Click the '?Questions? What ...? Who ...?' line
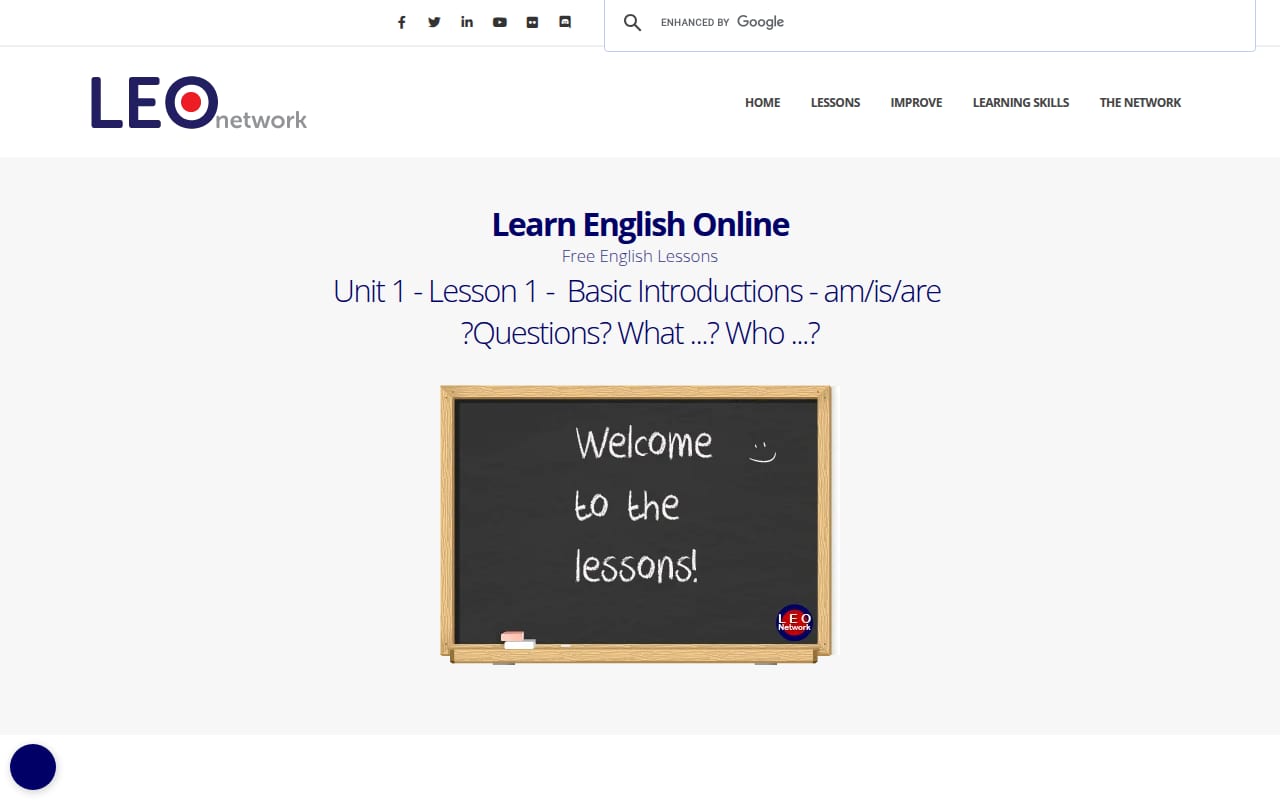This screenshot has width=1280, height=800. [x=640, y=333]
